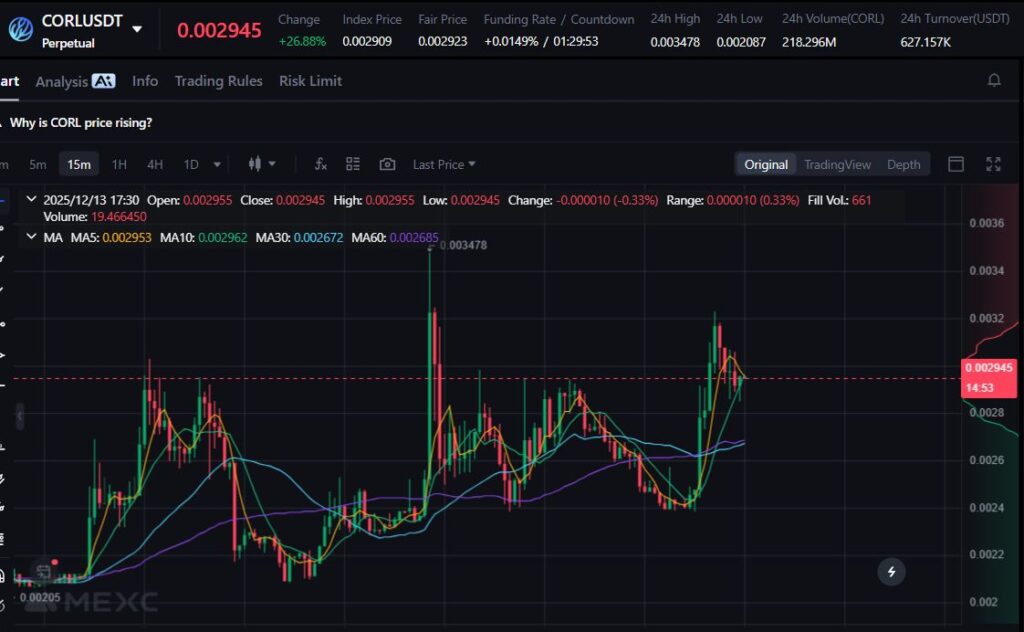Open the Trading Rules tab
Viewport: 1024px width, 632px height.
[x=218, y=81]
